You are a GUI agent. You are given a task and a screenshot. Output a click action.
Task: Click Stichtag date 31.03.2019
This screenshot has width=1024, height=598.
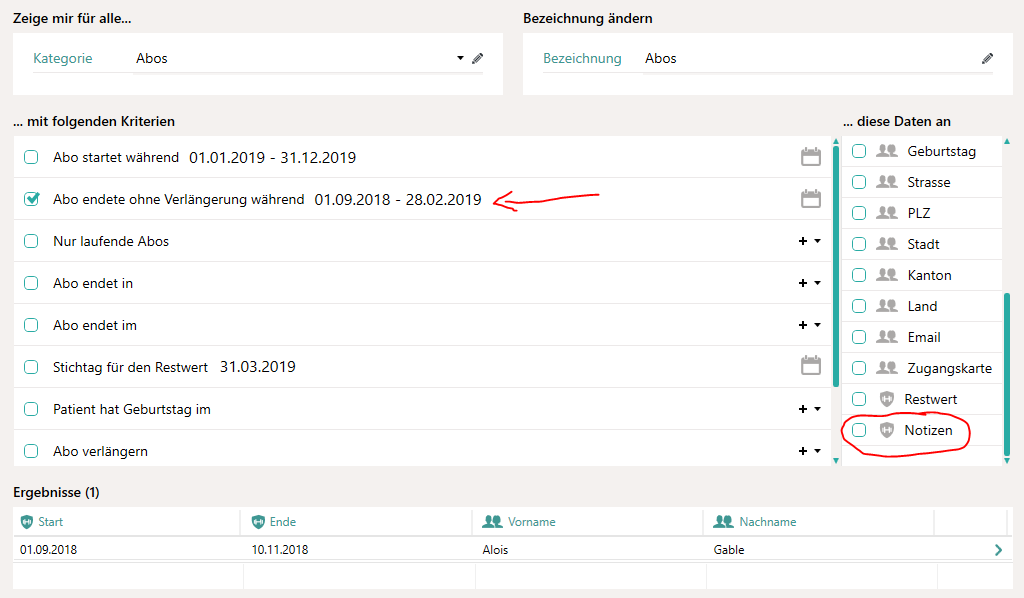tap(257, 367)
